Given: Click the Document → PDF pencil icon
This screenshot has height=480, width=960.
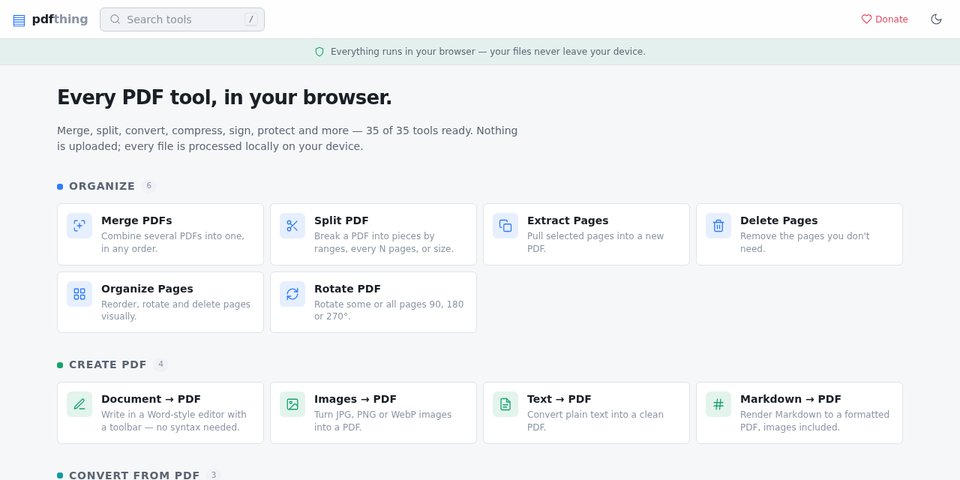Looking at the screenshot, I should click(80, 405).
